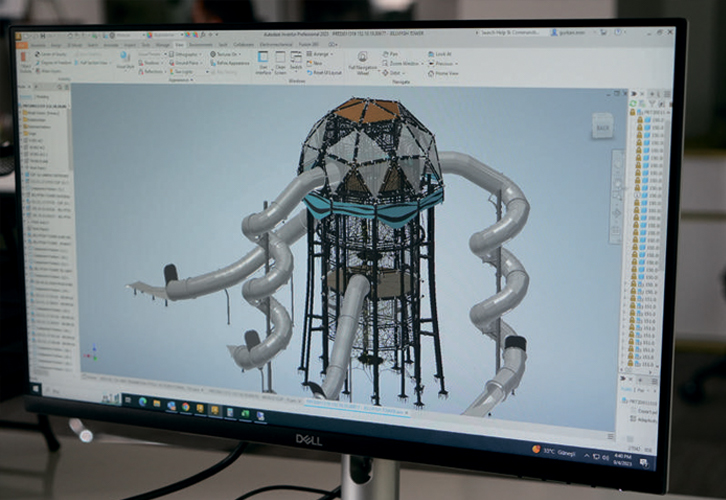
Task: Click the Clean Screen icon
Action: pos(281,64)
